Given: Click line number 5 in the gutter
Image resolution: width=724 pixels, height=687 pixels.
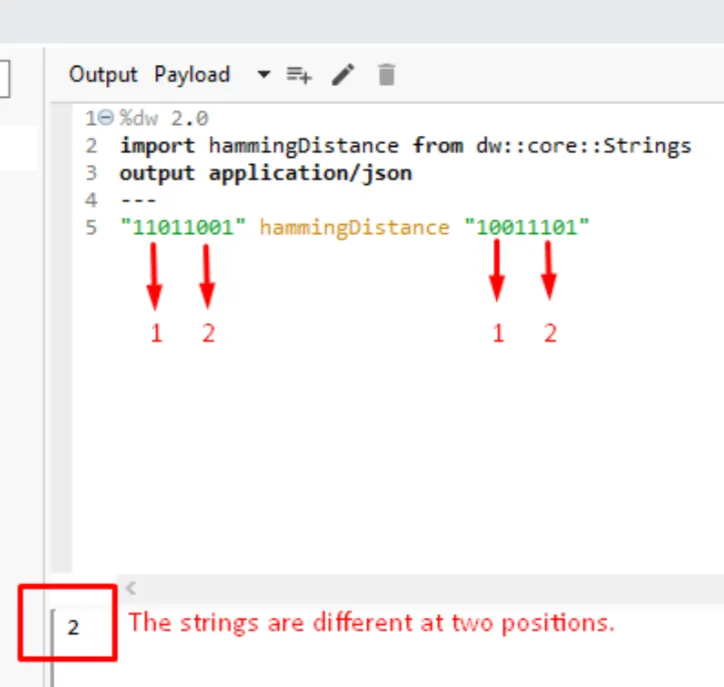Looking at the screenshot, I should (x=91, y=228).
